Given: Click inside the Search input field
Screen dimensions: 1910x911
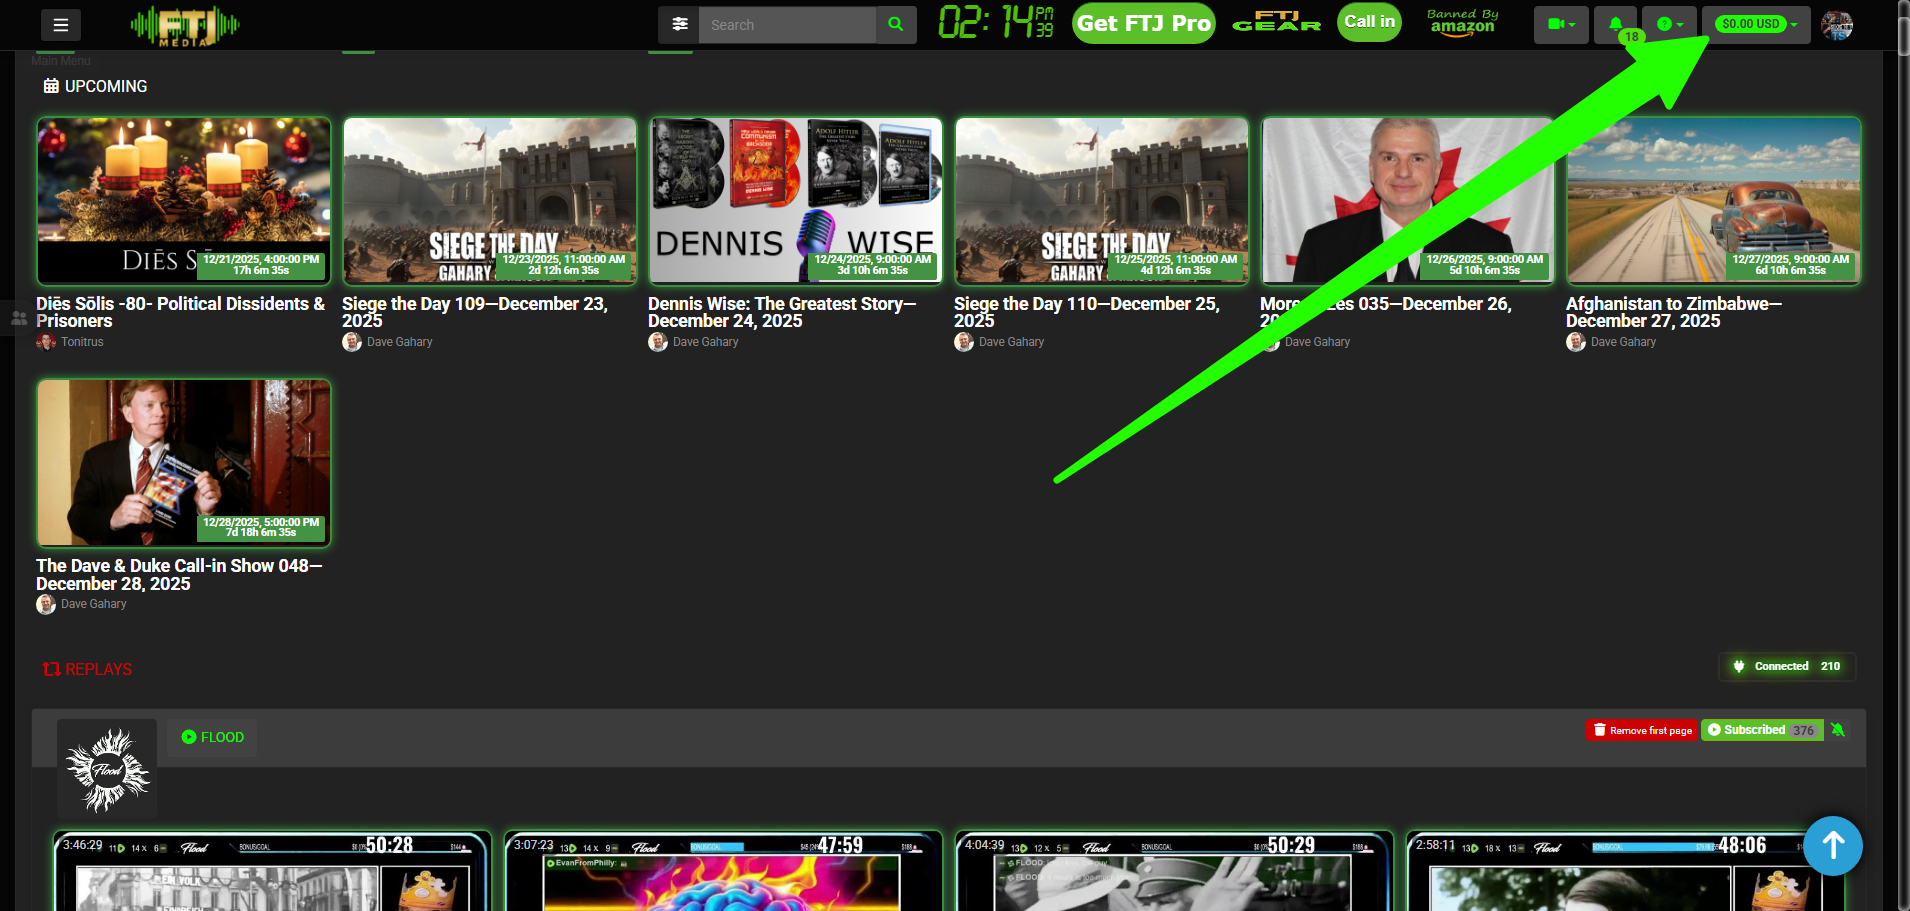Looking at the screenshot, I should tap(787, 25).
